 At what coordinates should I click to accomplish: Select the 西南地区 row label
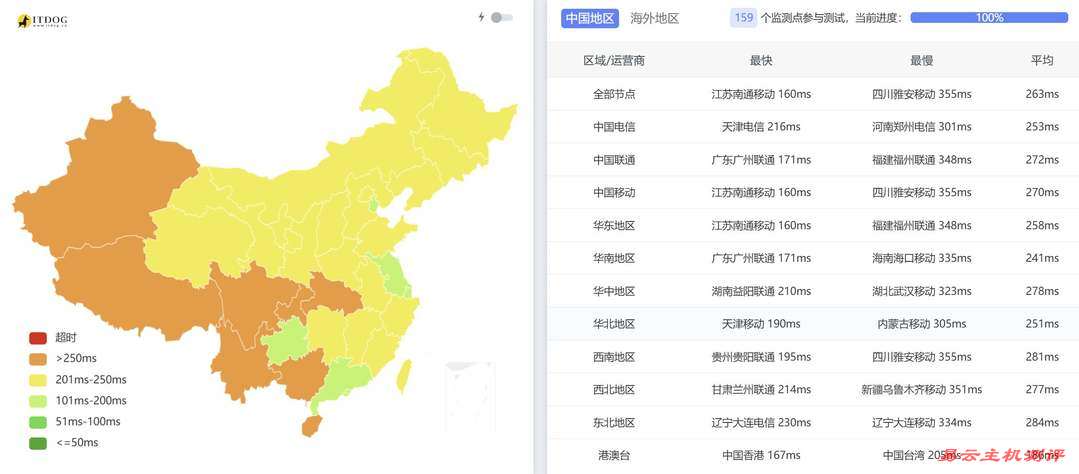[x=614, y=356]
